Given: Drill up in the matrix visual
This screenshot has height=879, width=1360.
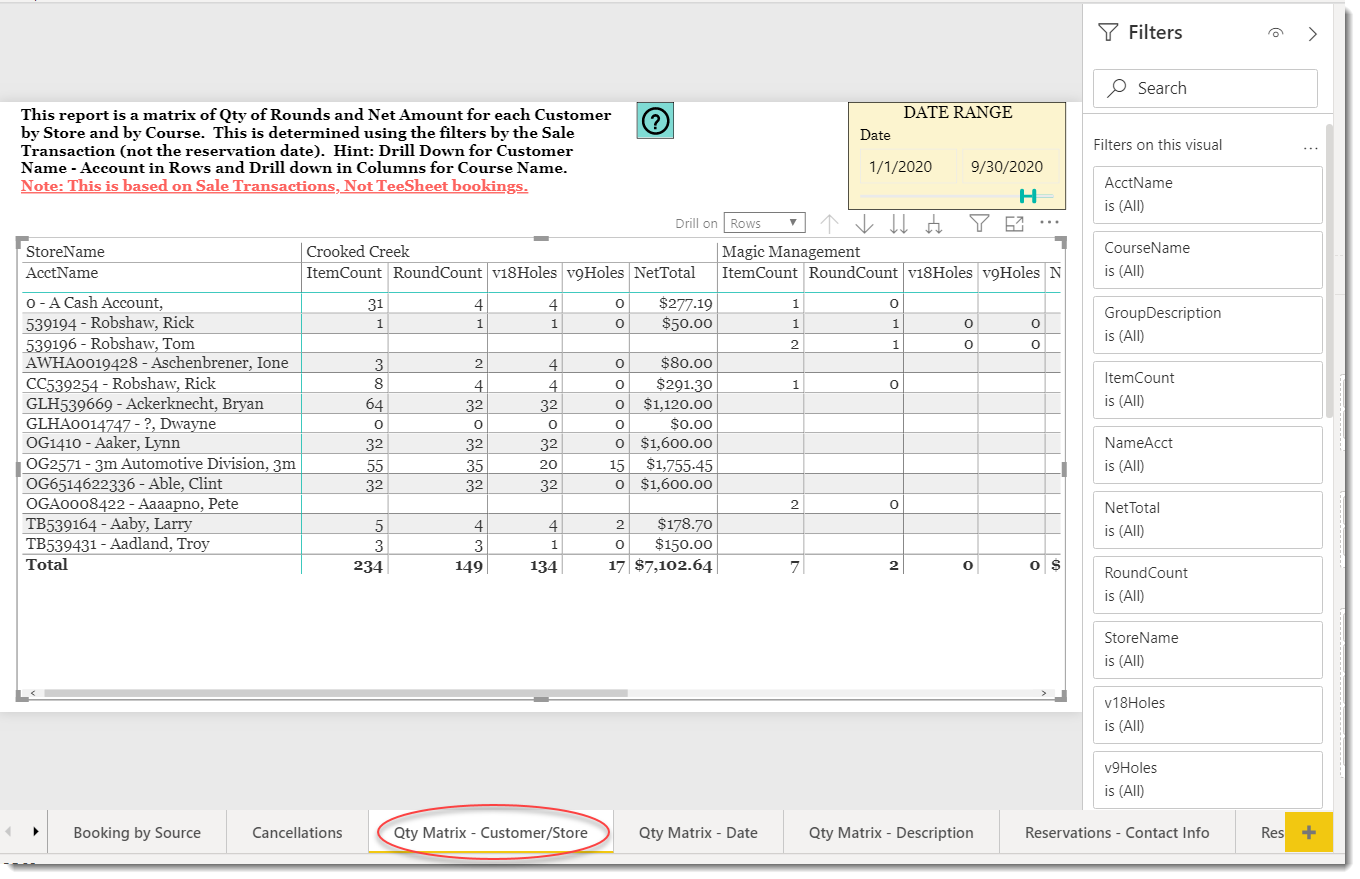Looking at the screenshot, I should (x=829, y=224).
